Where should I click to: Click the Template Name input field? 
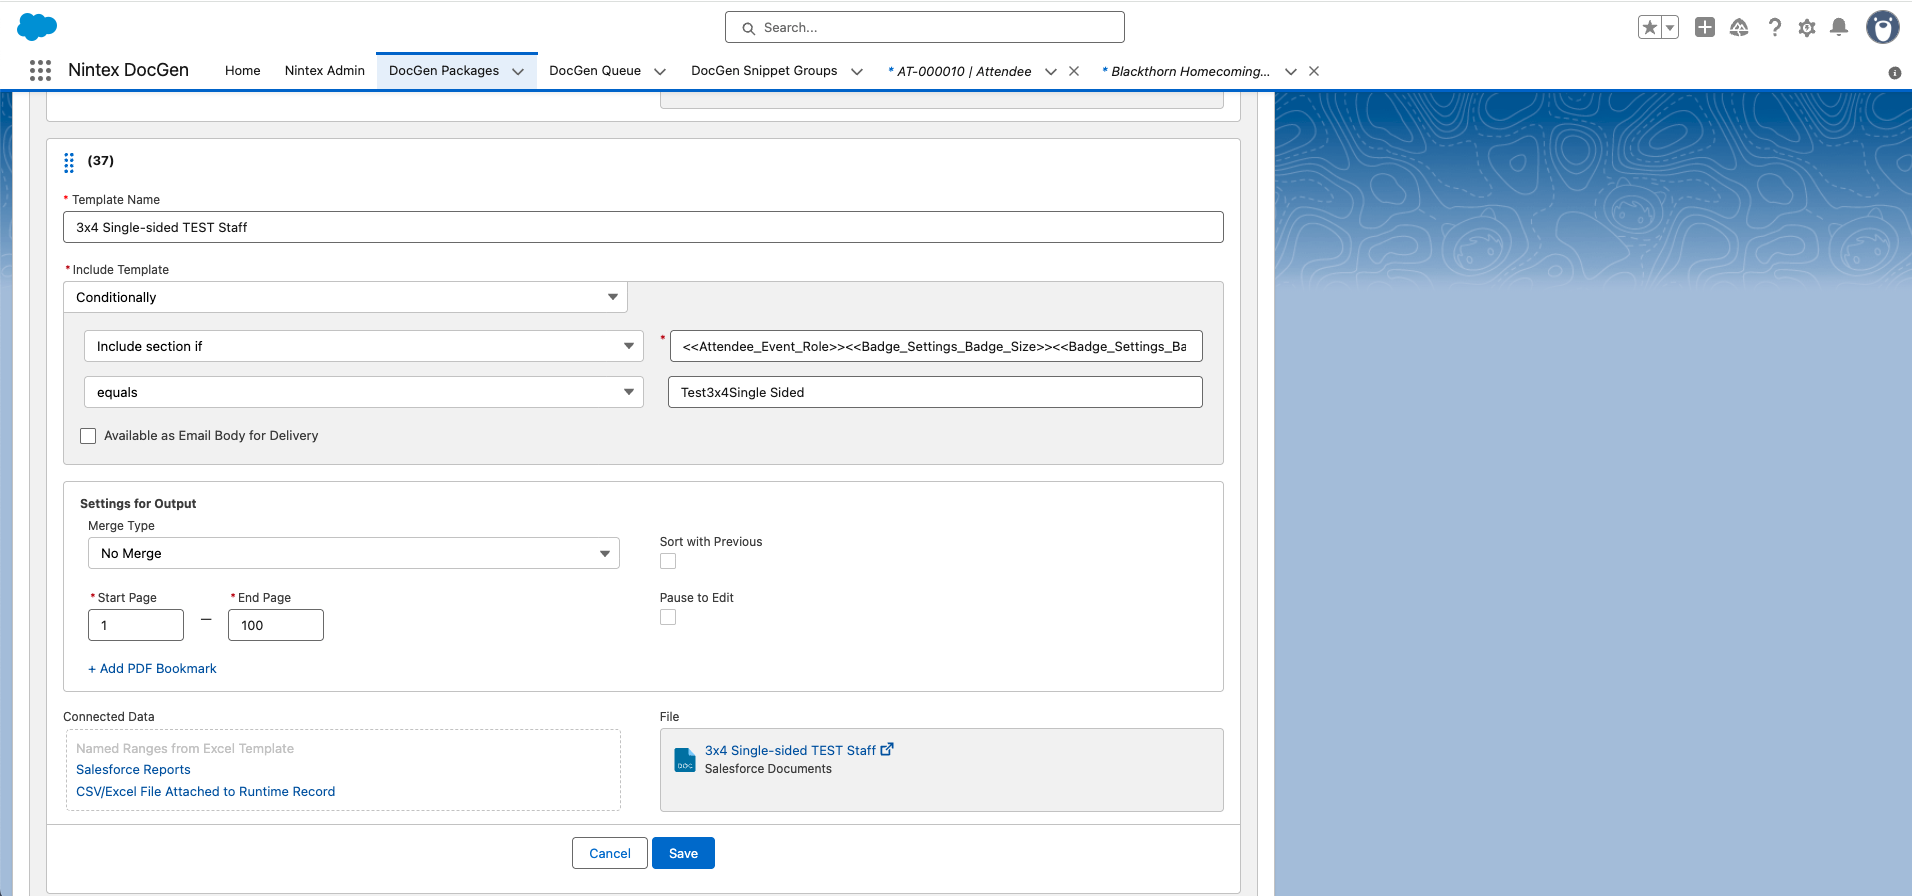[x=643, y=227]
